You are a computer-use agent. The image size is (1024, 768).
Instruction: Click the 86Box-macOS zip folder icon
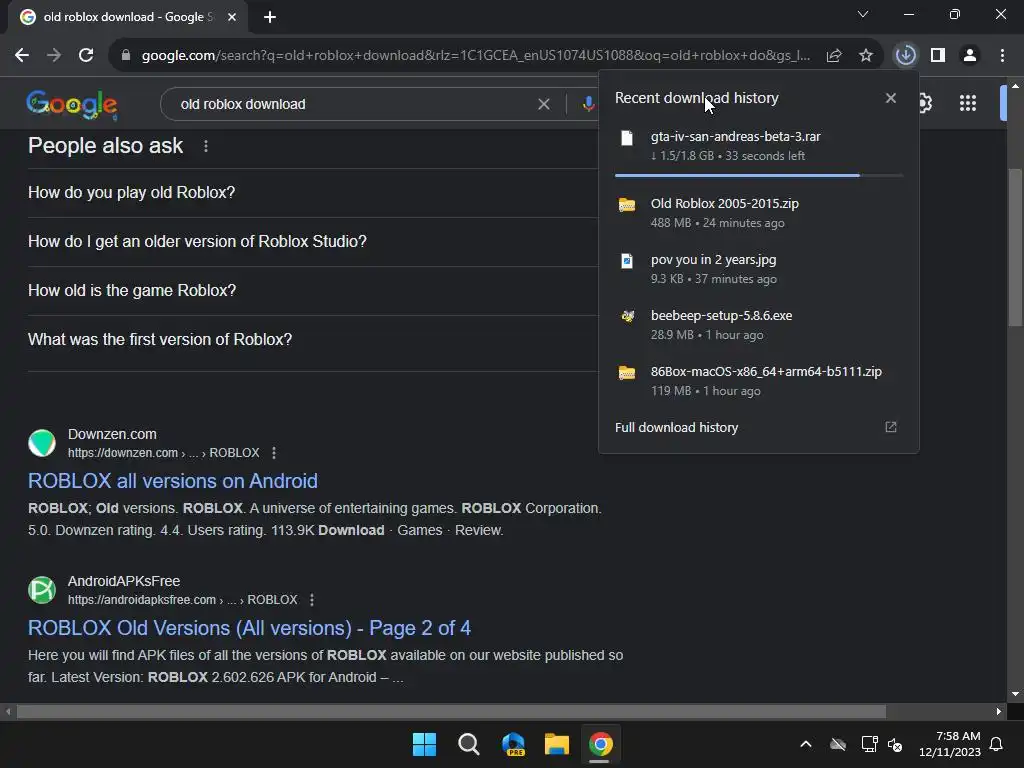pyautogui.click(x=627, y=373)
